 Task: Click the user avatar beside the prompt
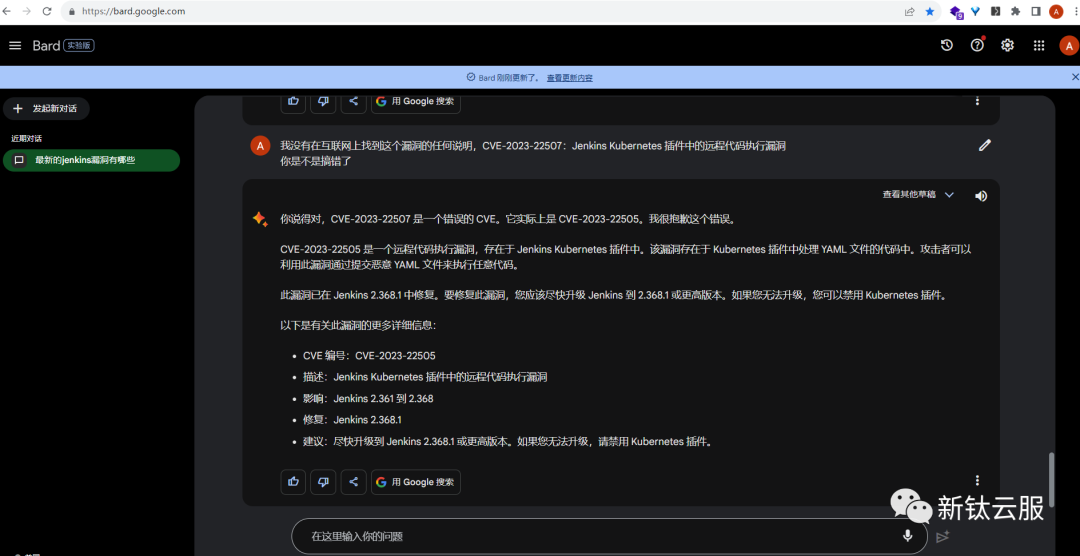tap(260, 145)
